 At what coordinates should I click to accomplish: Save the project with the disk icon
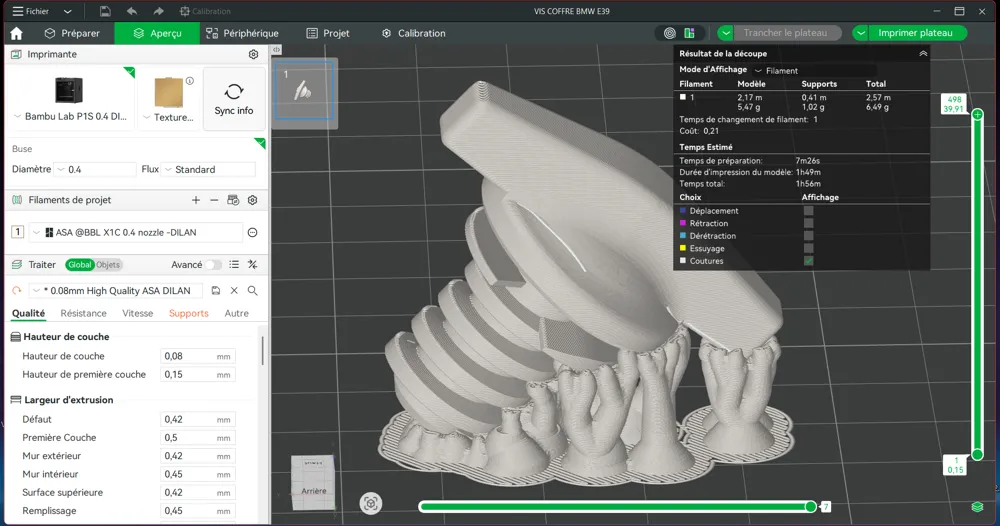[105, 11]
